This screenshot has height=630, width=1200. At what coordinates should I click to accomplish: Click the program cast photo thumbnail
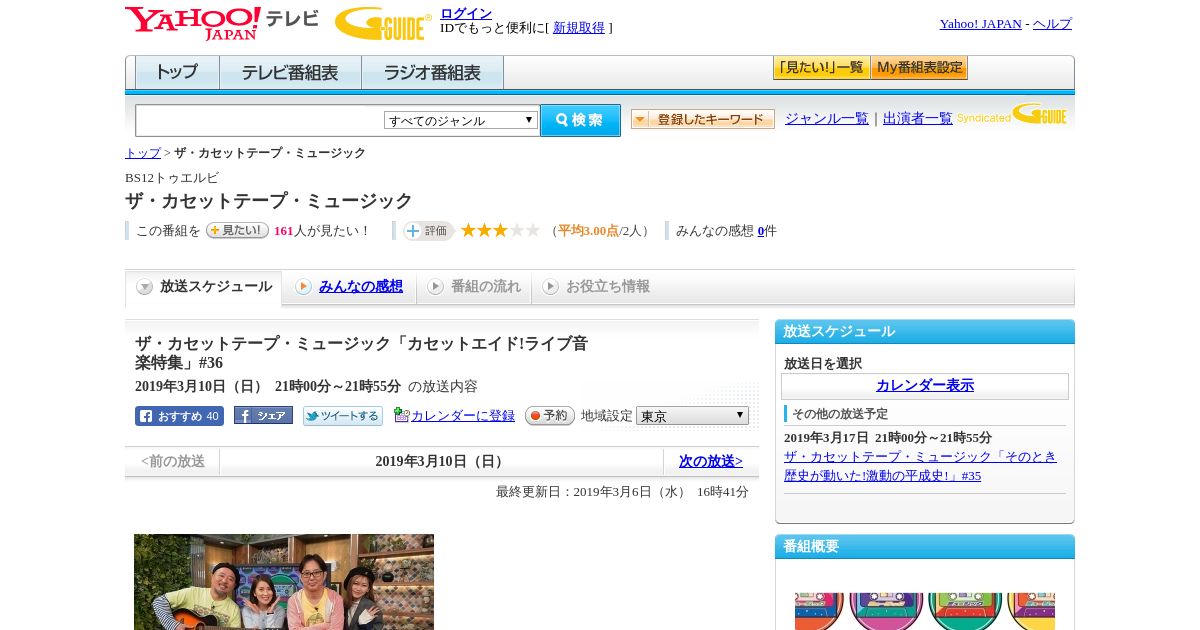click(x=284, y=582)
